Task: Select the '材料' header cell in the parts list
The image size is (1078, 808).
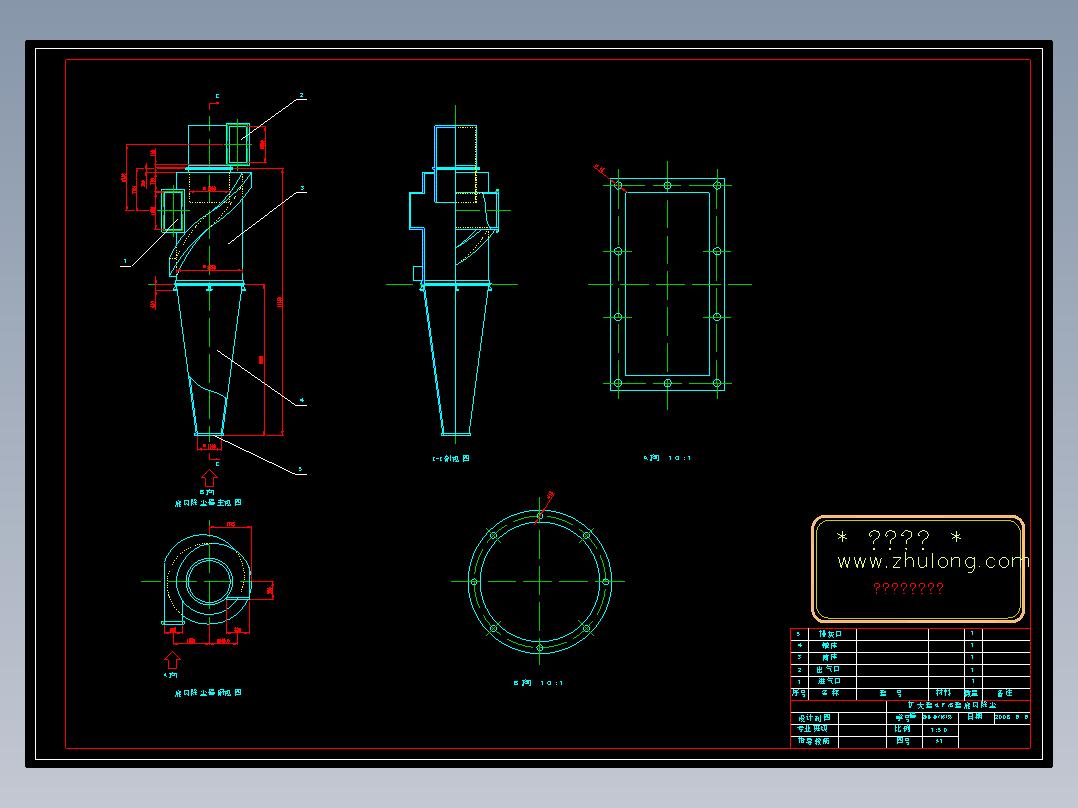Action: (x=944, y=693)
